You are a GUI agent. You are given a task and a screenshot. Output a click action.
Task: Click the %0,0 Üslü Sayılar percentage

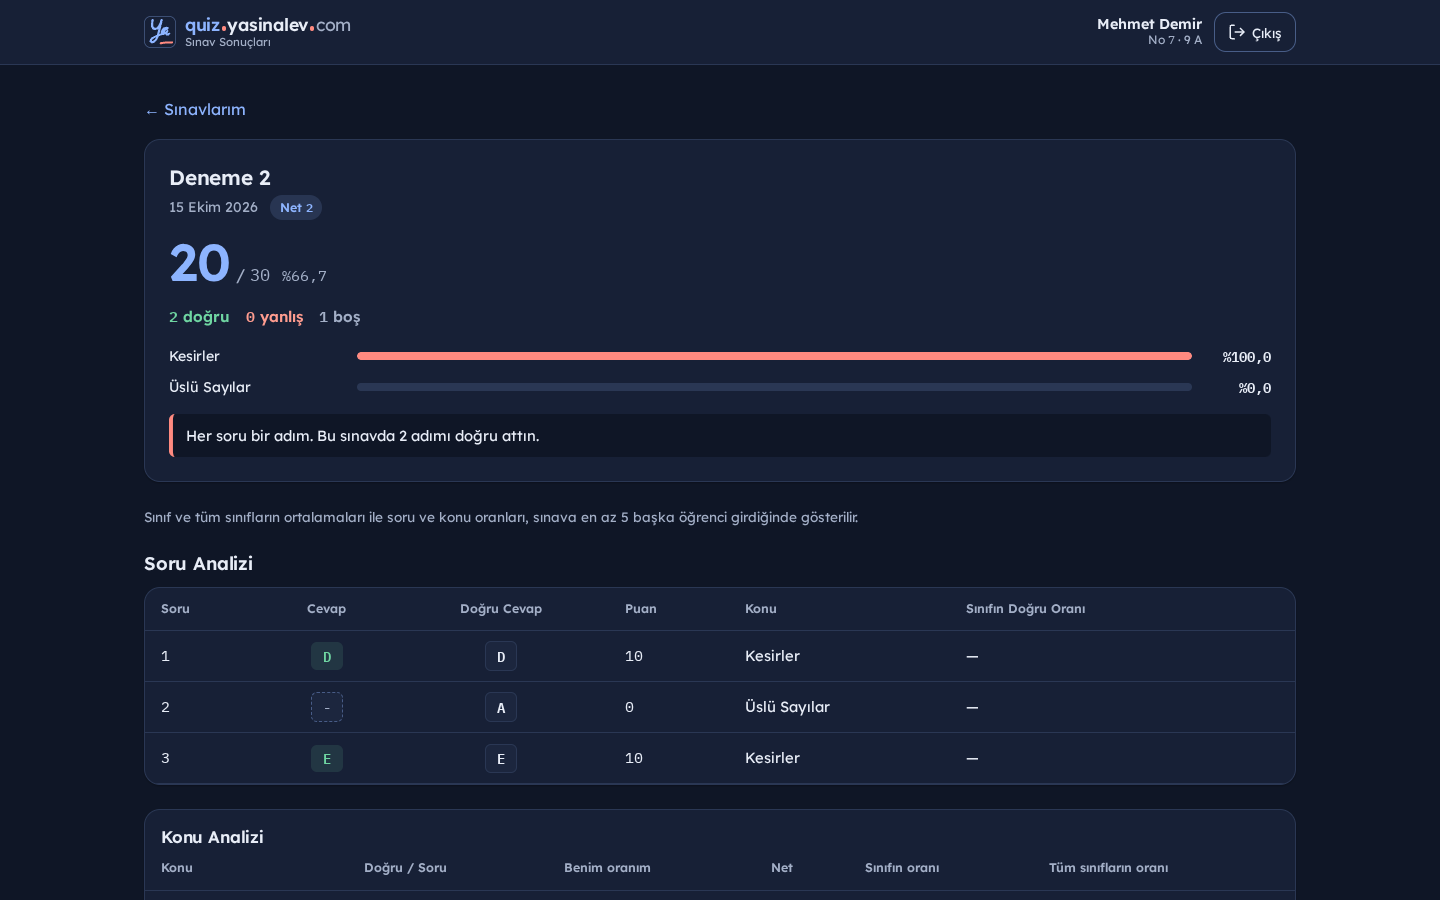point(1255,388)
